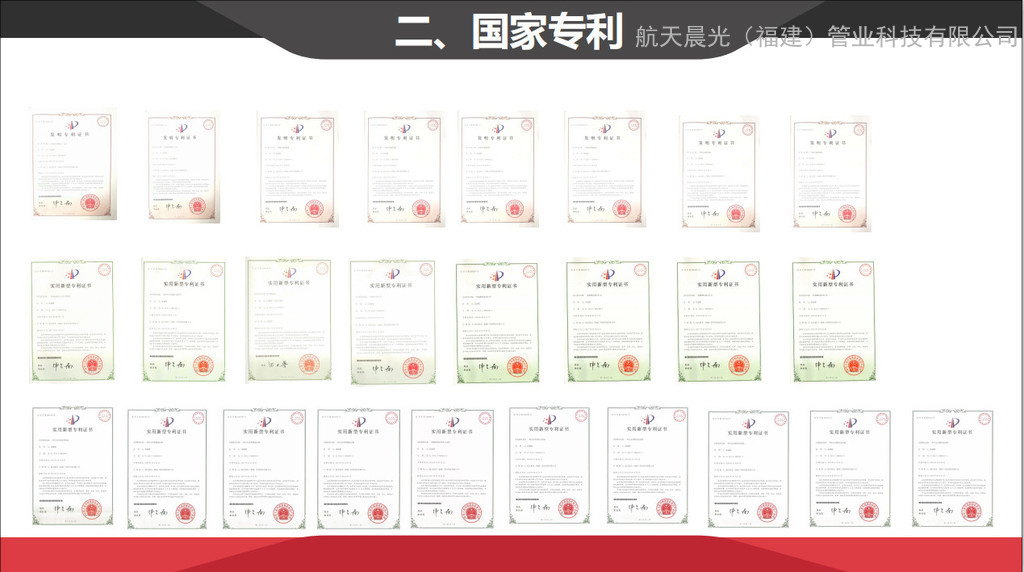The height and width of the screenshot is (572, 1024).
Task: Open the third certificate in the bottom row
Action: pos(264,468)
